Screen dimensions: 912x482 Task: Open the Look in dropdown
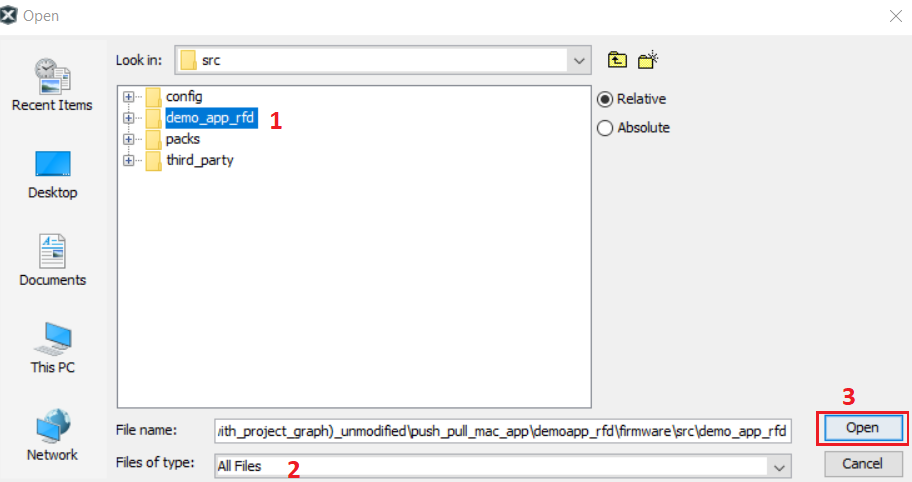579,60
